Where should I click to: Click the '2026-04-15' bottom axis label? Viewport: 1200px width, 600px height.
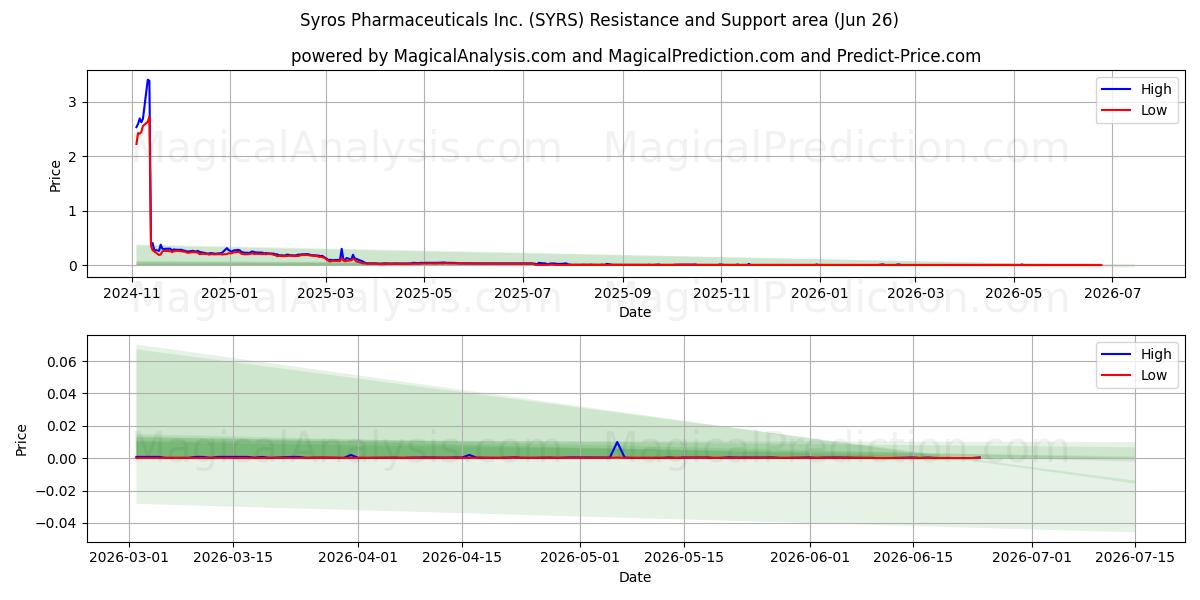pyautogui.click(x=461, y=558)
